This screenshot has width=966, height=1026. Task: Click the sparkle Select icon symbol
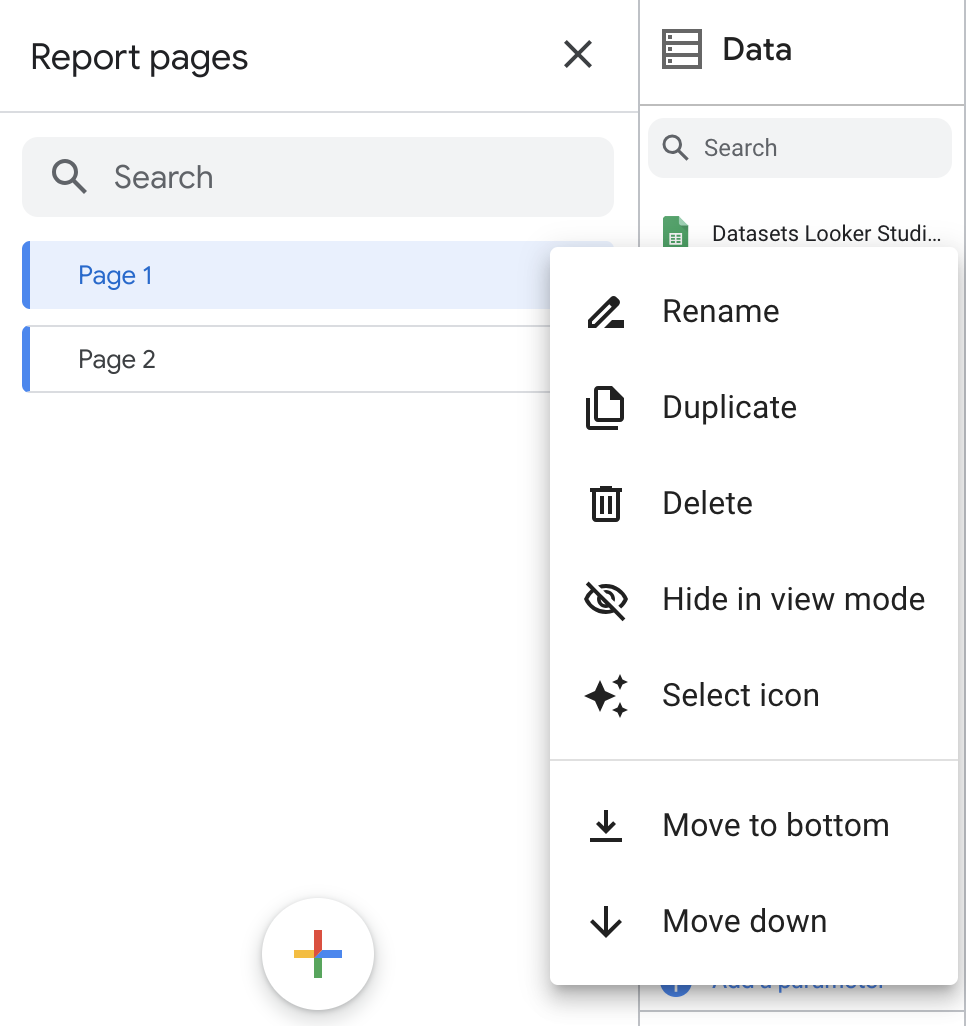(606, 695)
